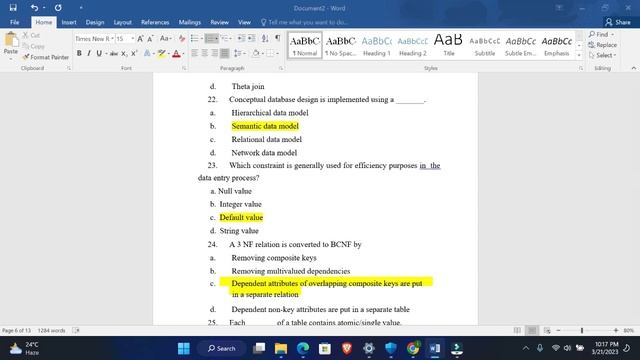Undo the last action

click(x=34, y=7)
